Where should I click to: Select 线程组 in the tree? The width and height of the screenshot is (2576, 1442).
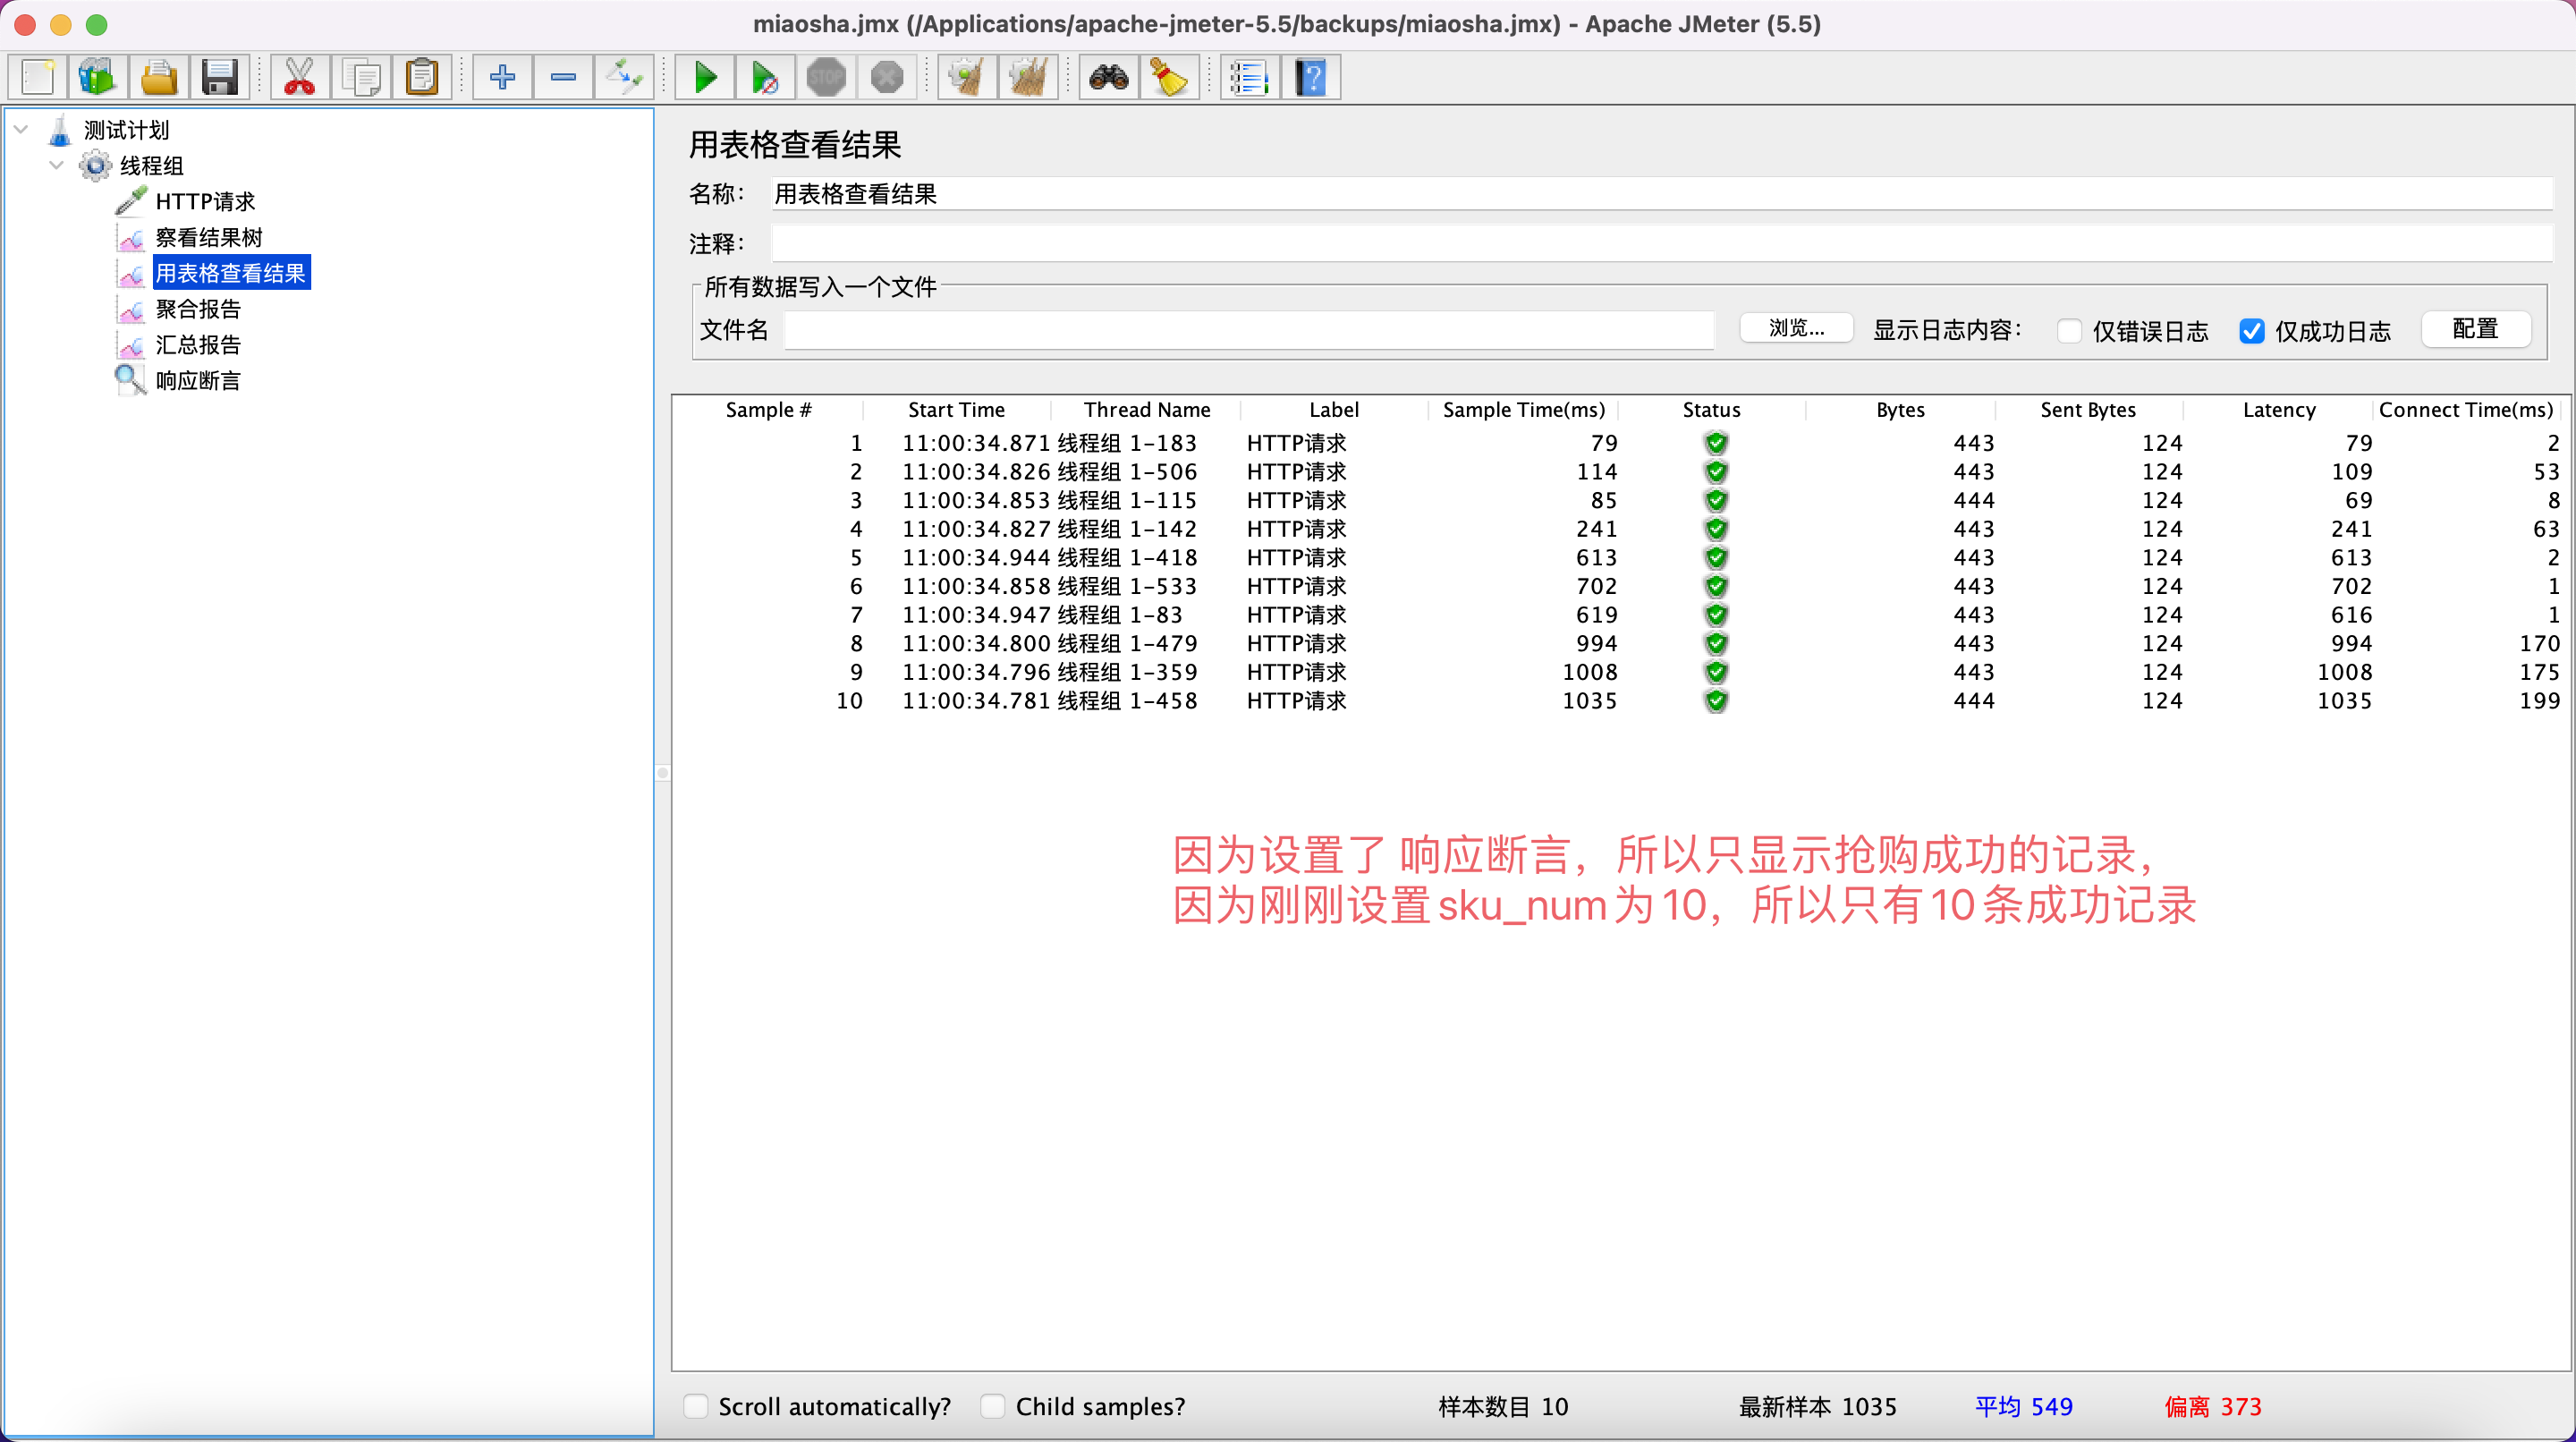click(x=152, y=166)
